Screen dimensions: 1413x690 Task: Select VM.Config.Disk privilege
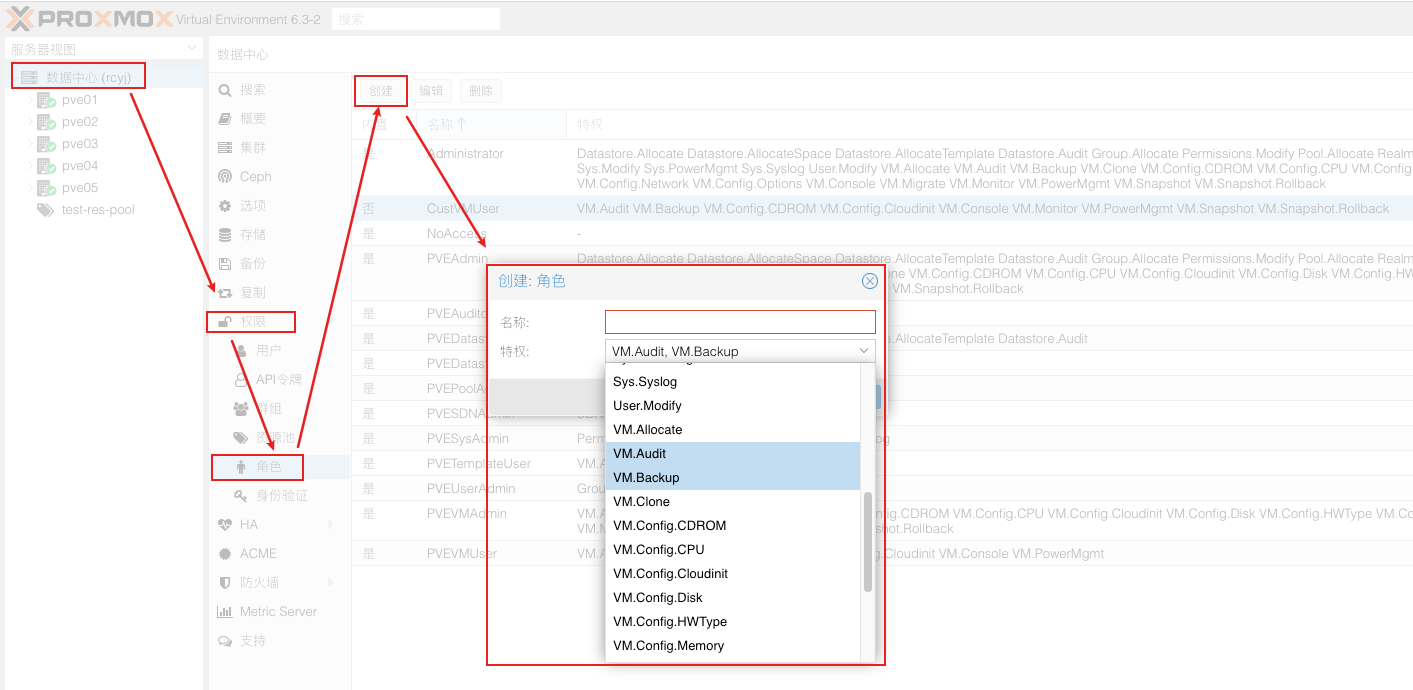tap(734, 598)
